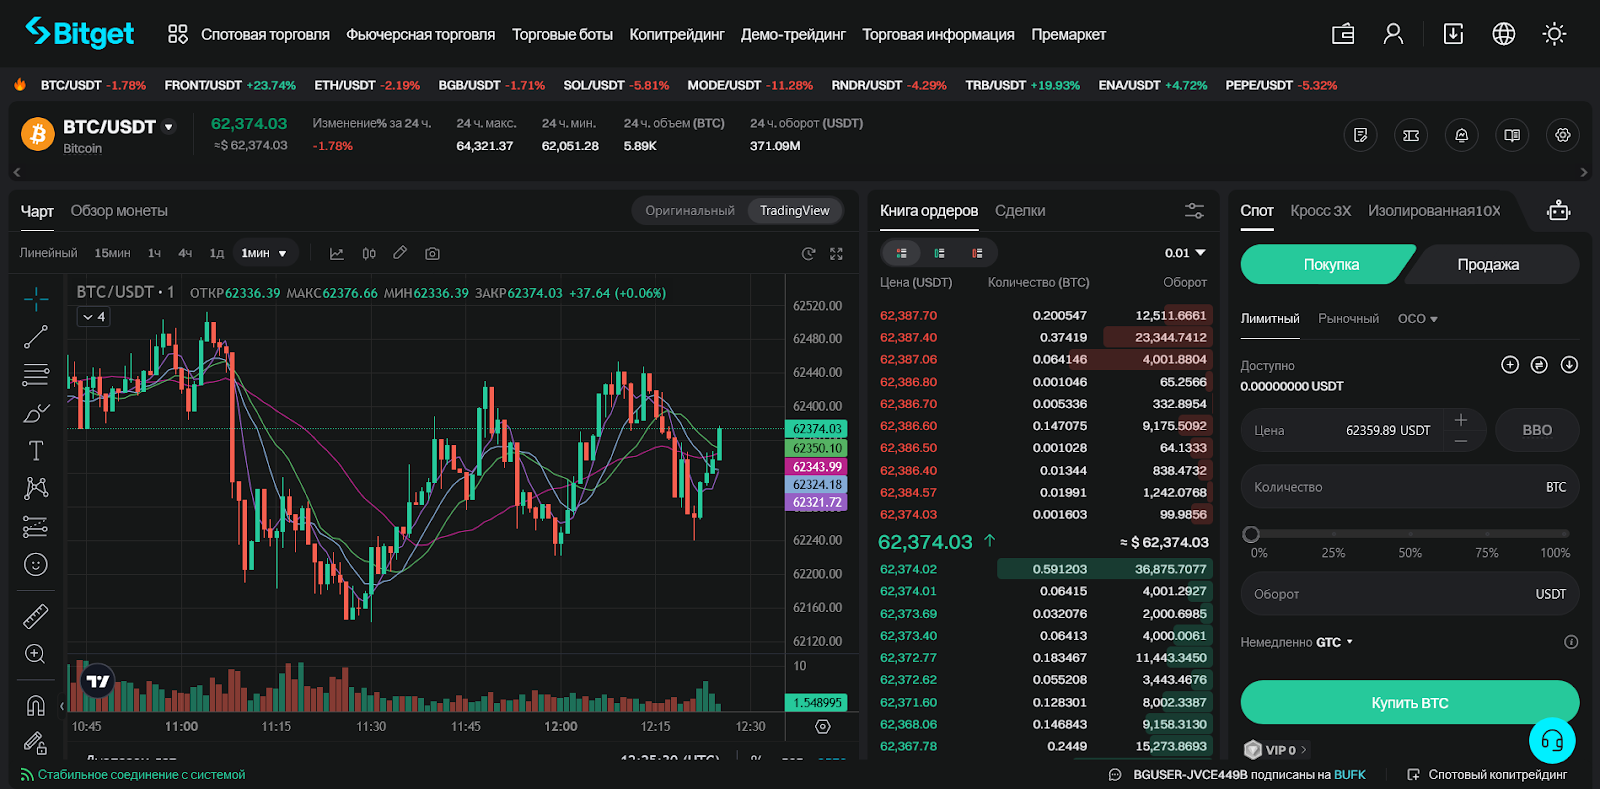Switch to the Обзор монеты tab

[119, 211]
